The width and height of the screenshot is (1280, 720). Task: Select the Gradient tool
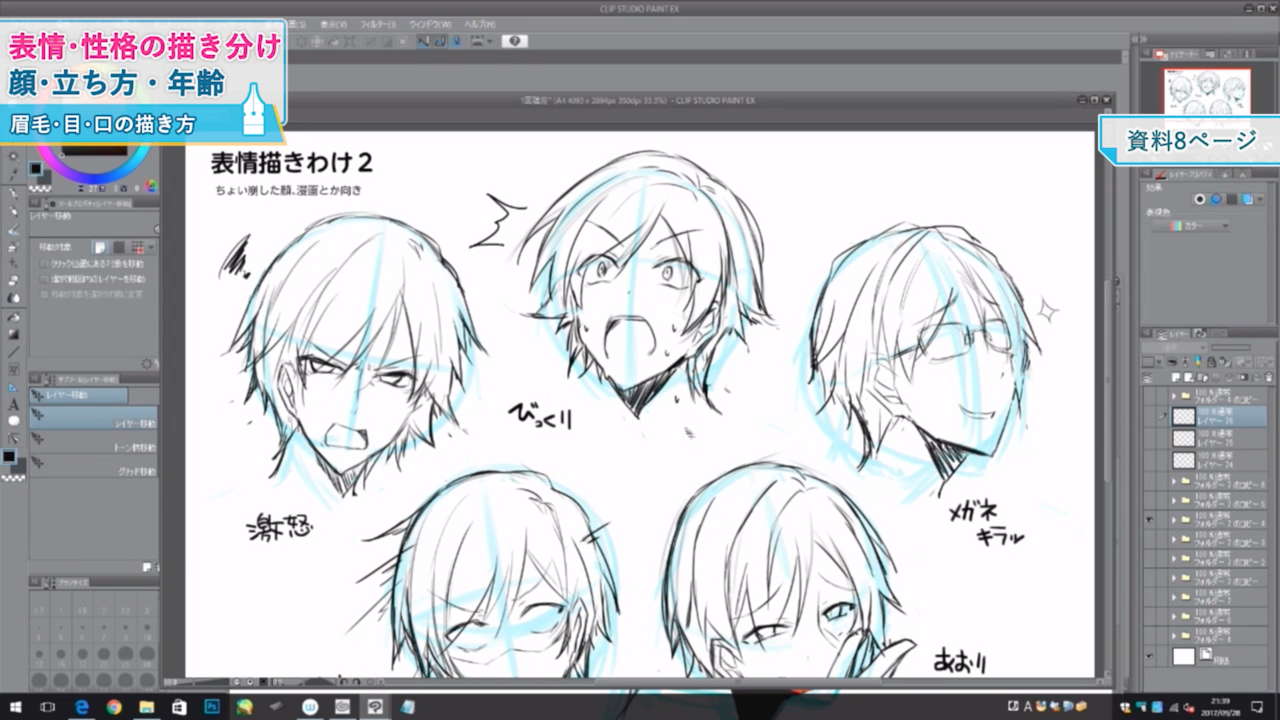pos(13,333)
